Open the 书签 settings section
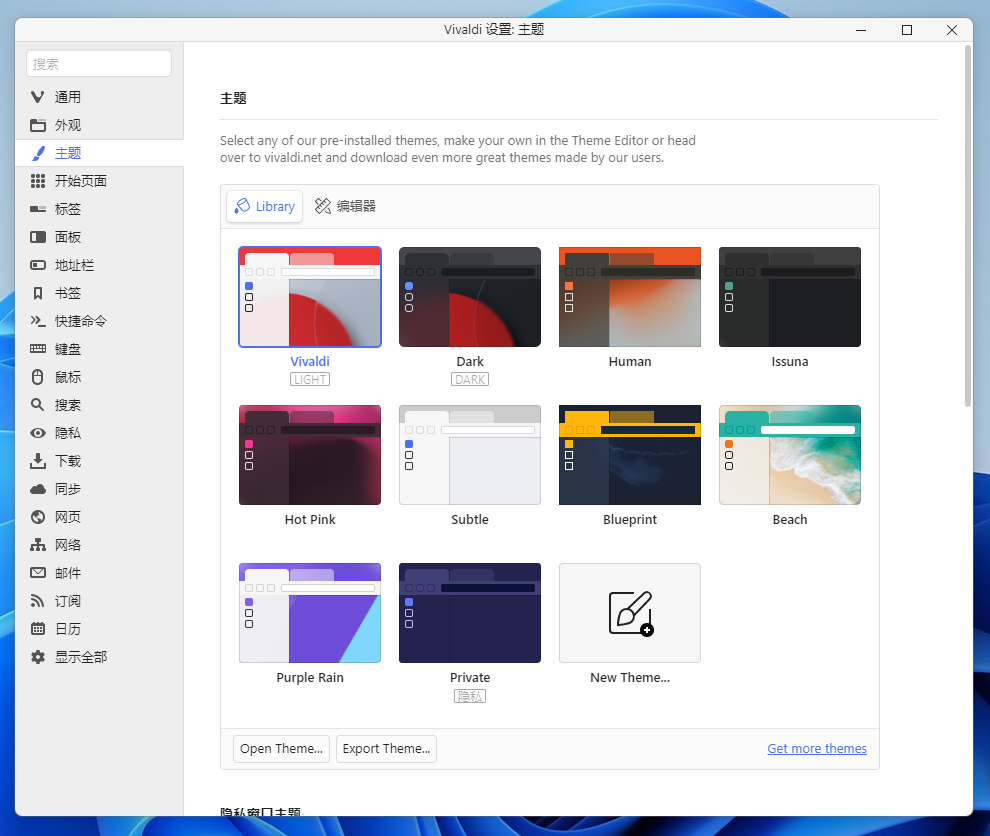This screenshot has height=836, width=990. coord(99,293)
